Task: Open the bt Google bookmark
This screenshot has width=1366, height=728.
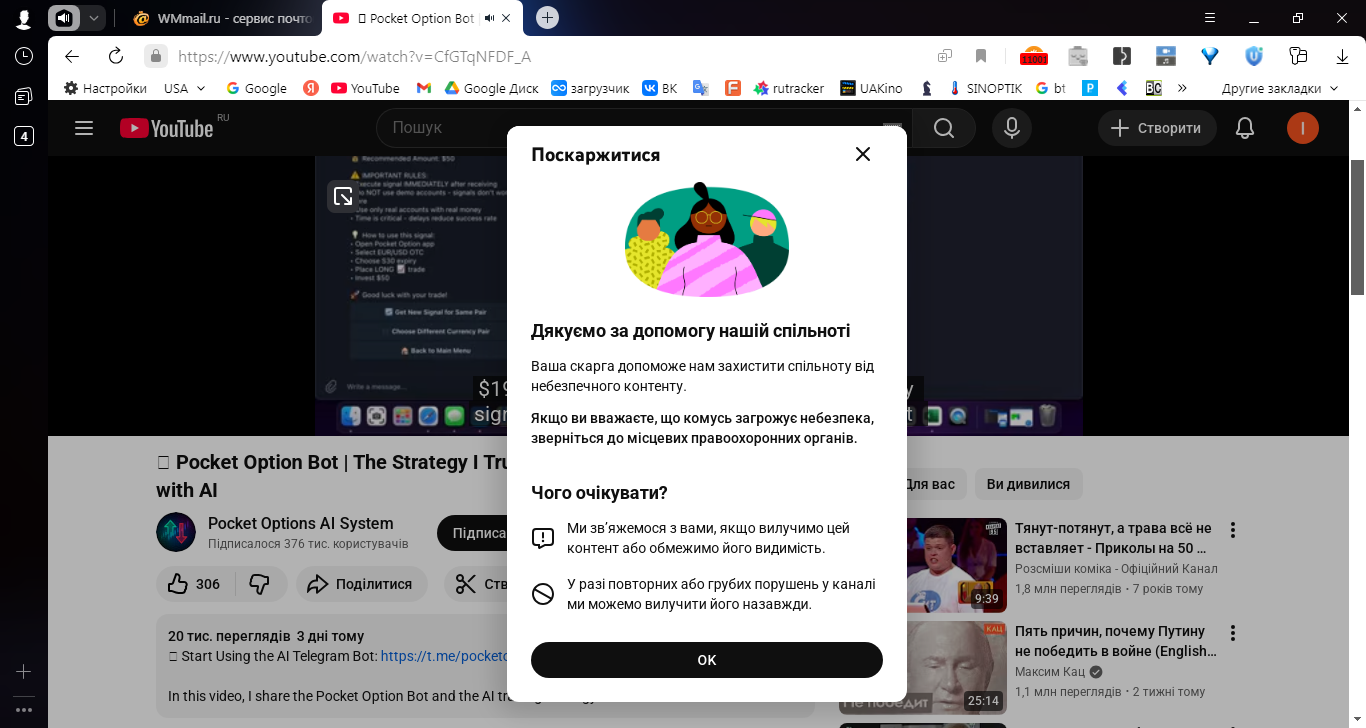Action: (x=1051, y=88)
